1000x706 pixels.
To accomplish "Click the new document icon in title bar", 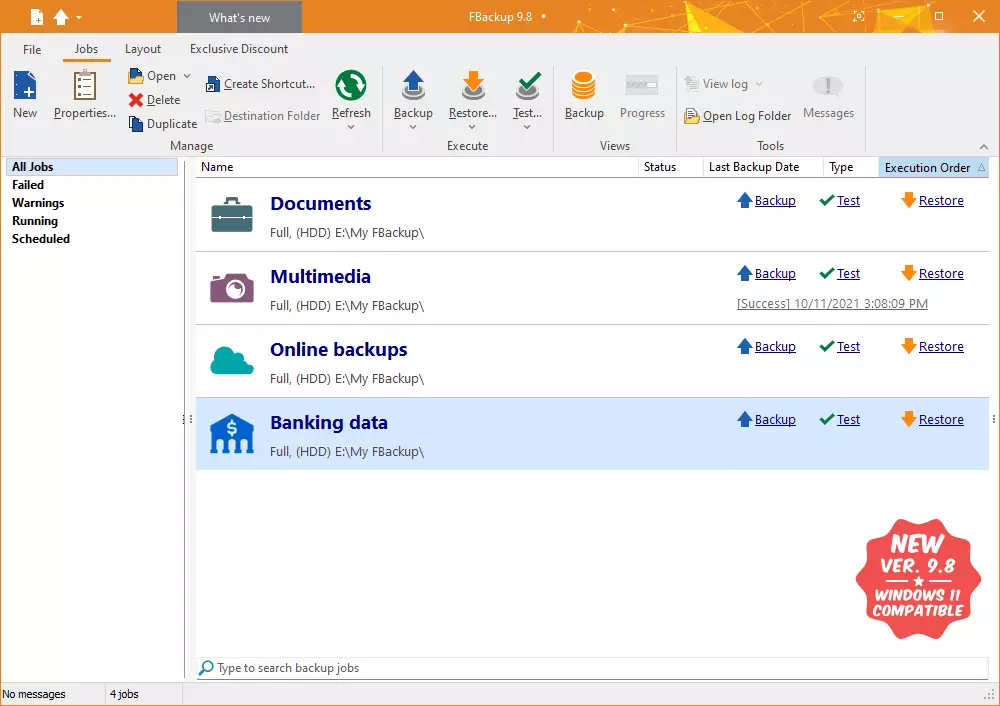I will click(x=37, y=17).
